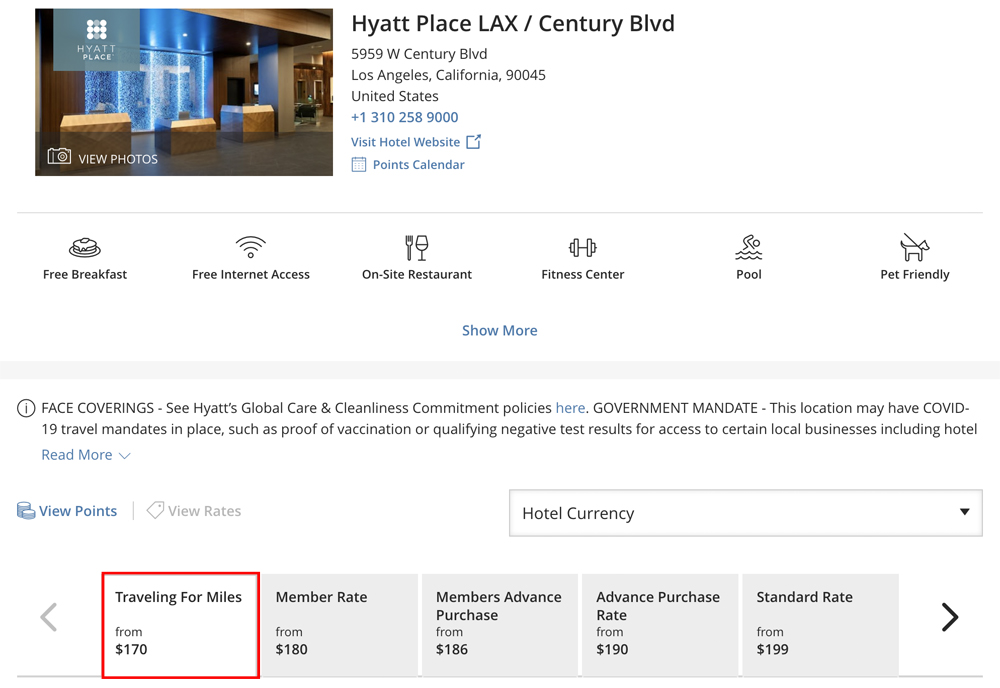Click the Pool swimmer icon

tap(749, 247)
